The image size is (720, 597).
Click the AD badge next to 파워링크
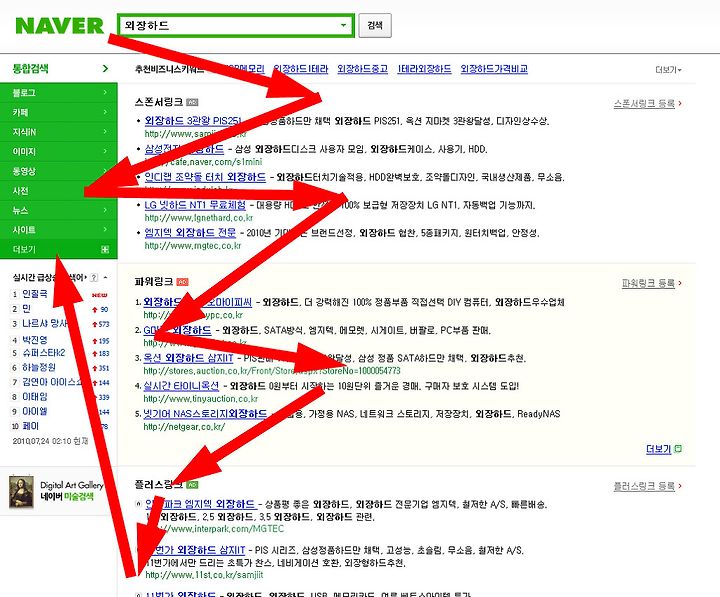182,282
